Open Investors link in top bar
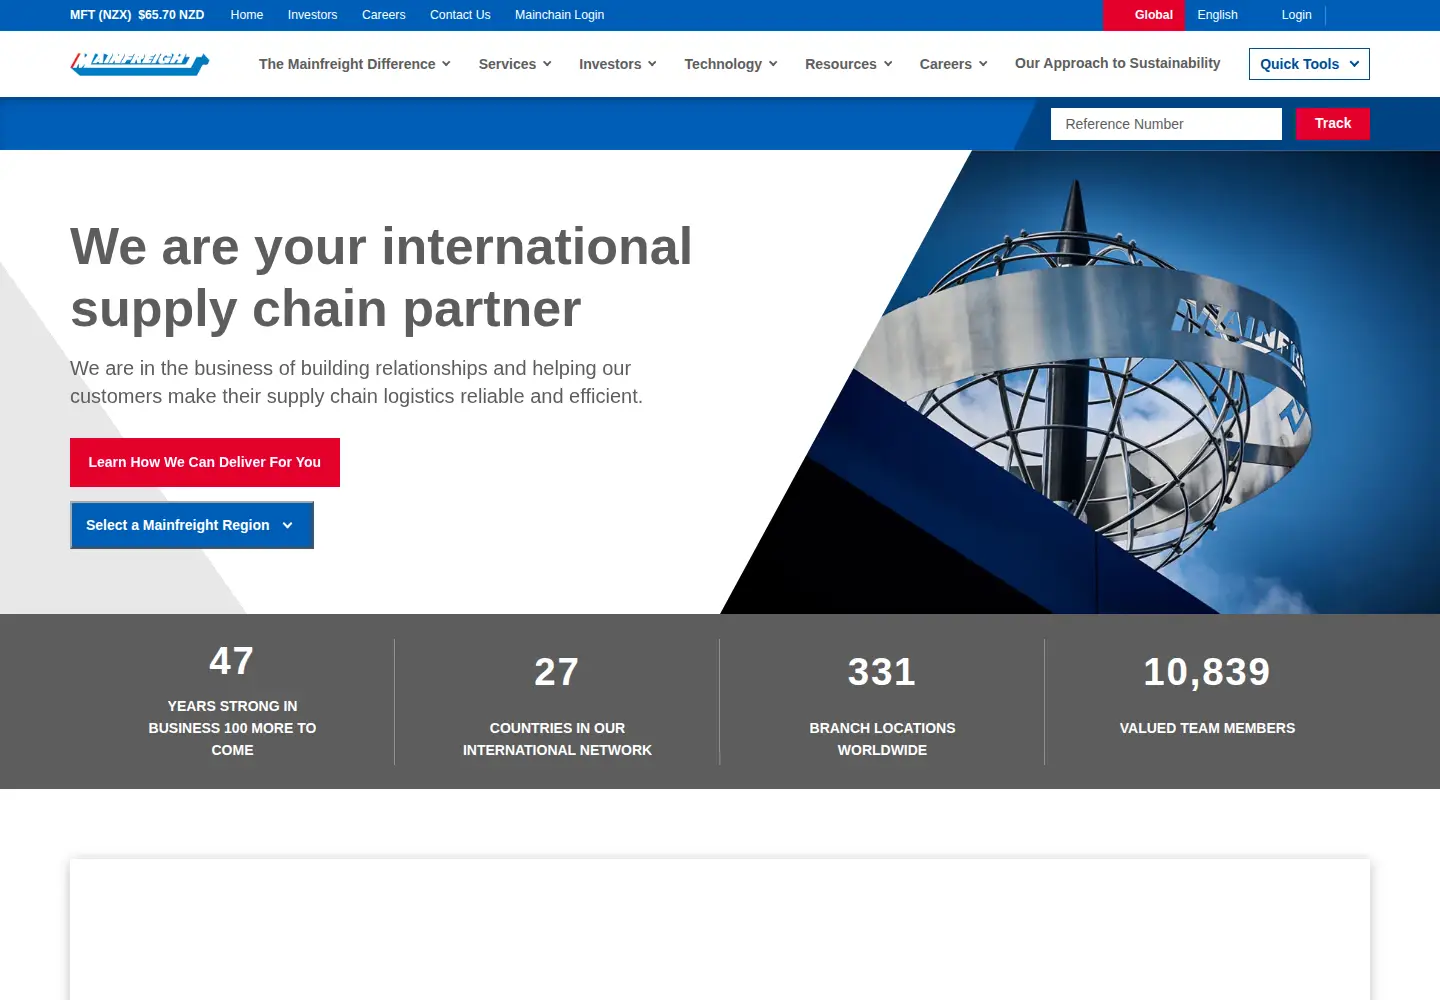Screen dimensions: 1440x1000 (x=313, y=15)
